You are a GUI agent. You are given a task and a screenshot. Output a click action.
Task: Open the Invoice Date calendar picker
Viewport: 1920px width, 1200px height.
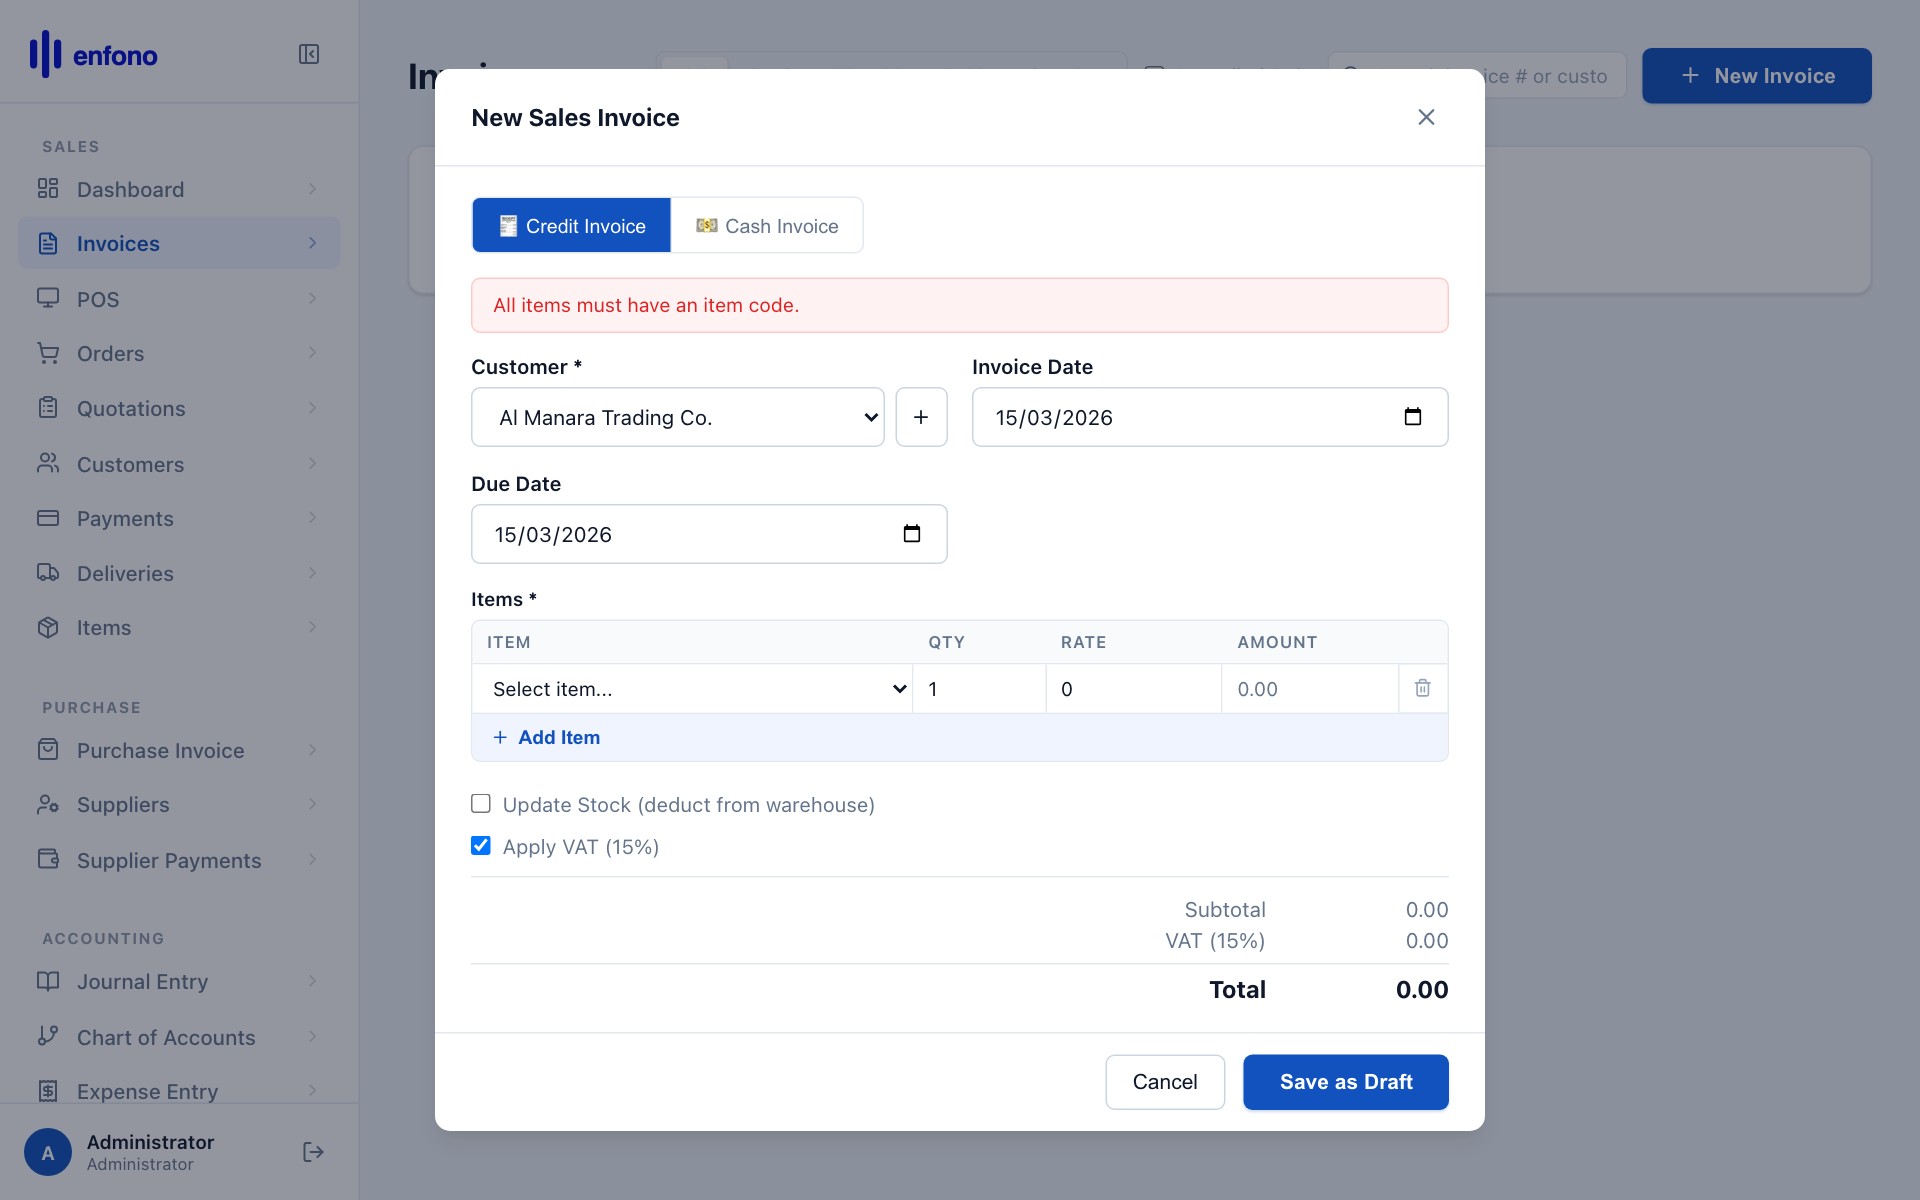click(x=1413, y=417)
